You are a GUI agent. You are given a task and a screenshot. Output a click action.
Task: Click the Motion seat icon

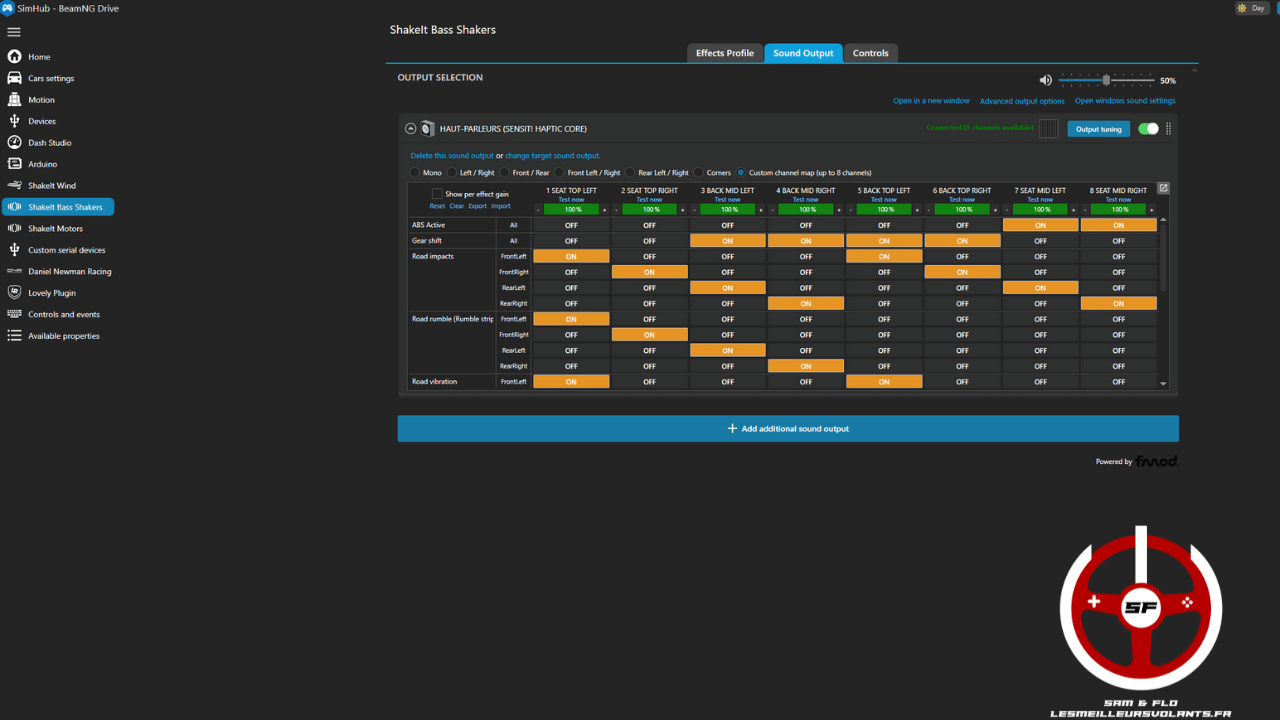[14, 100]
